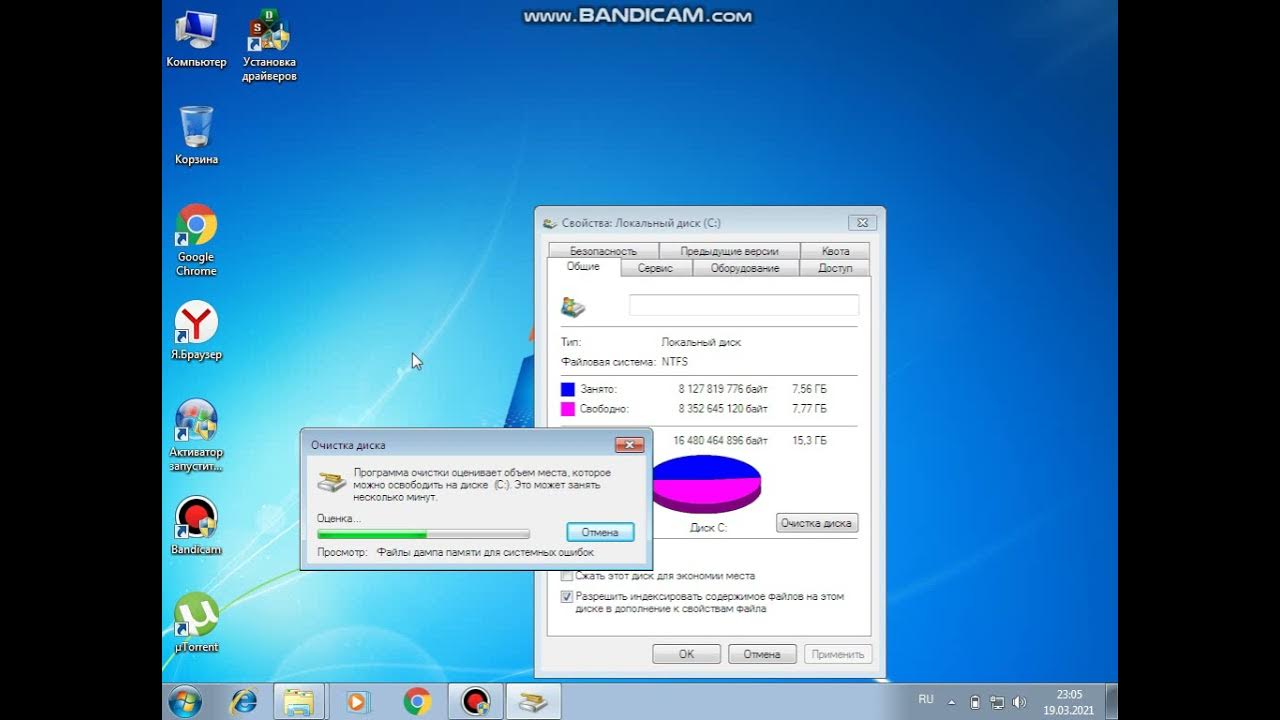Viewport: 1280px width, 720px height.
Task: Click the drive label input field
Action: coord(743,305)
